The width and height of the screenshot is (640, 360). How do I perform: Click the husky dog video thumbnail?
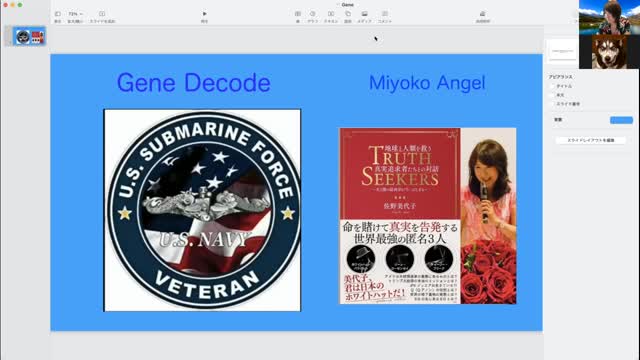pyautogui.click(x=609, y=51)
